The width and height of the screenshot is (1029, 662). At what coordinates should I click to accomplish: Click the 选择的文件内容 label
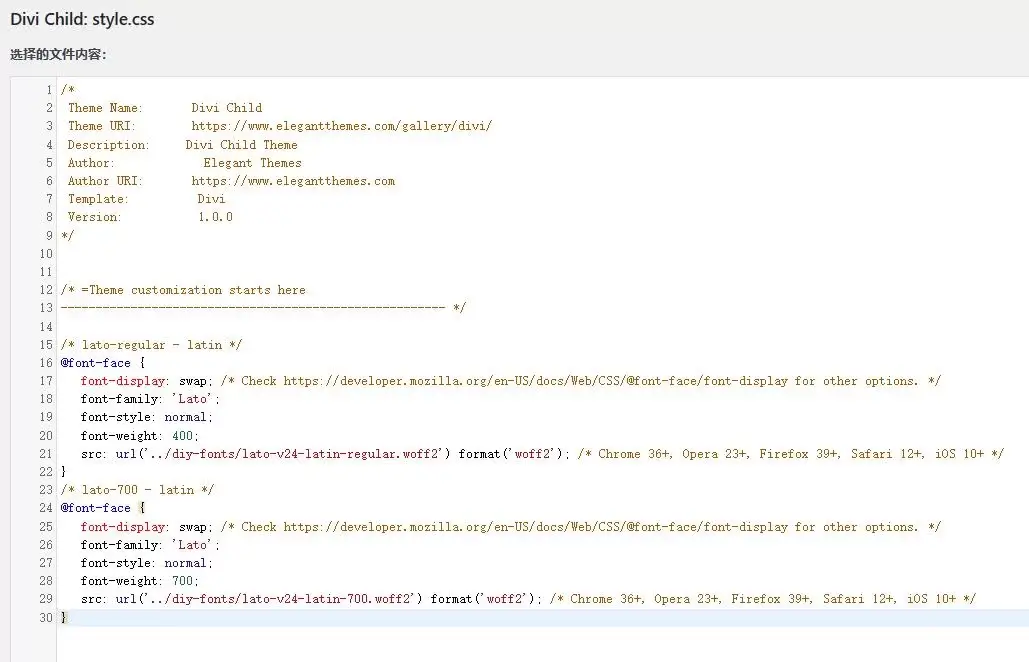pyautogui.click(x=58, y=54)
